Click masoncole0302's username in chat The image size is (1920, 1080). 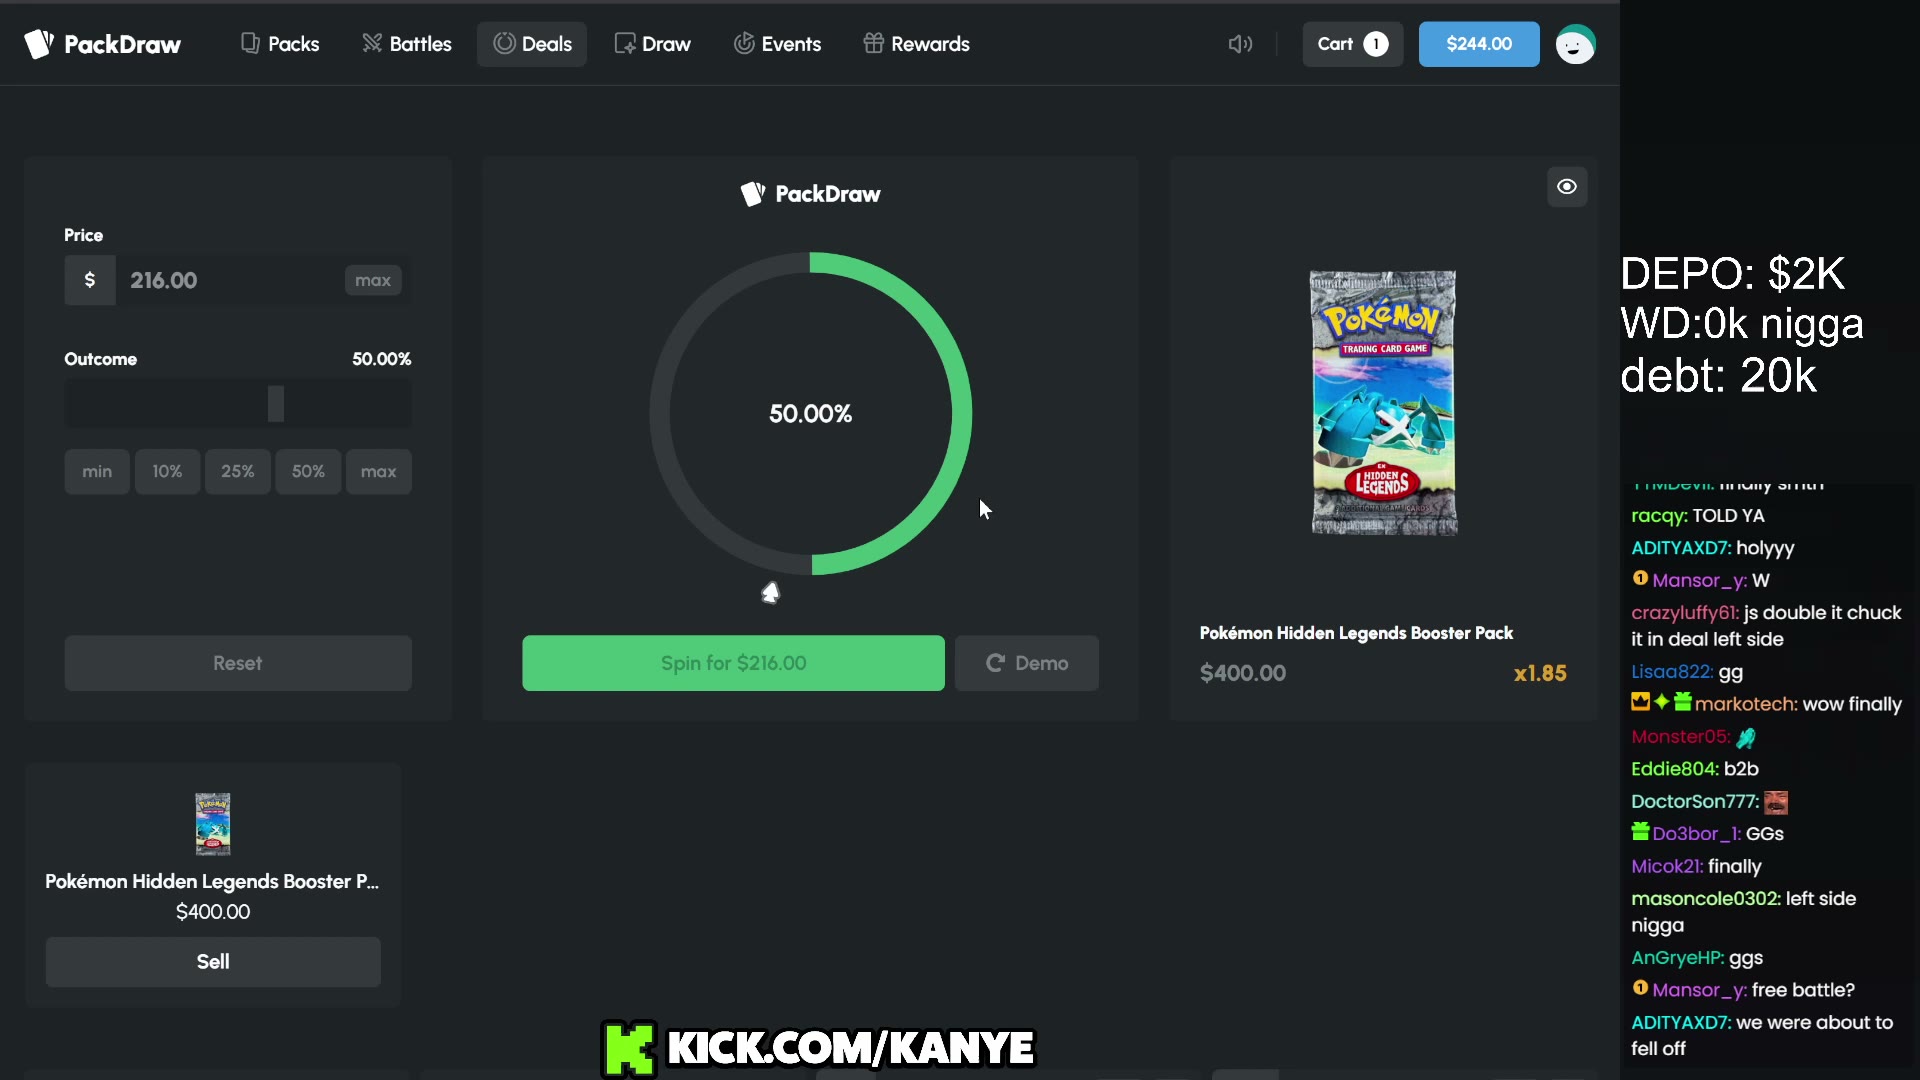coord(1706,899)
